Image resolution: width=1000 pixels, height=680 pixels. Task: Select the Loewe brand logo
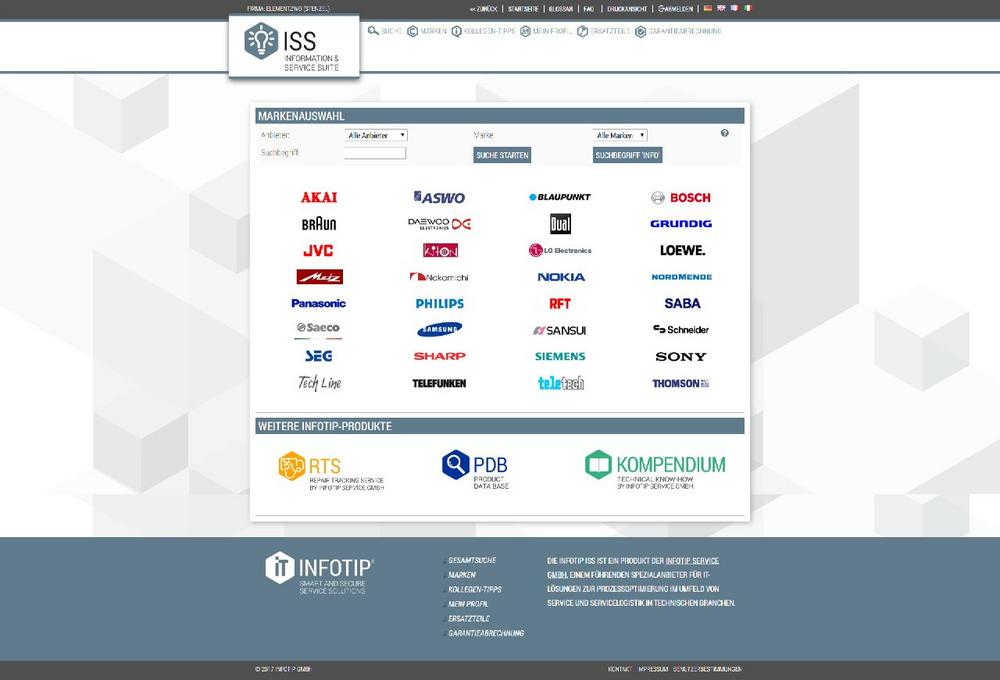682,251
